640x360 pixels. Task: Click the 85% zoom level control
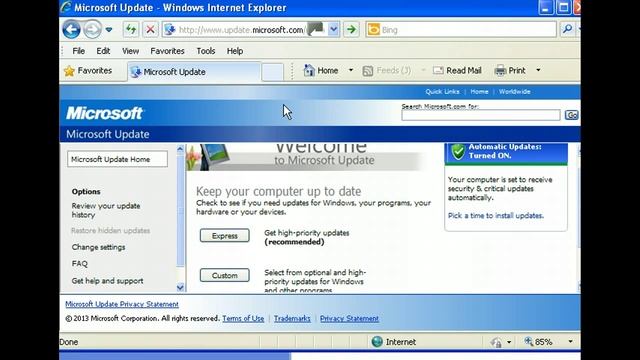point(539,342)
